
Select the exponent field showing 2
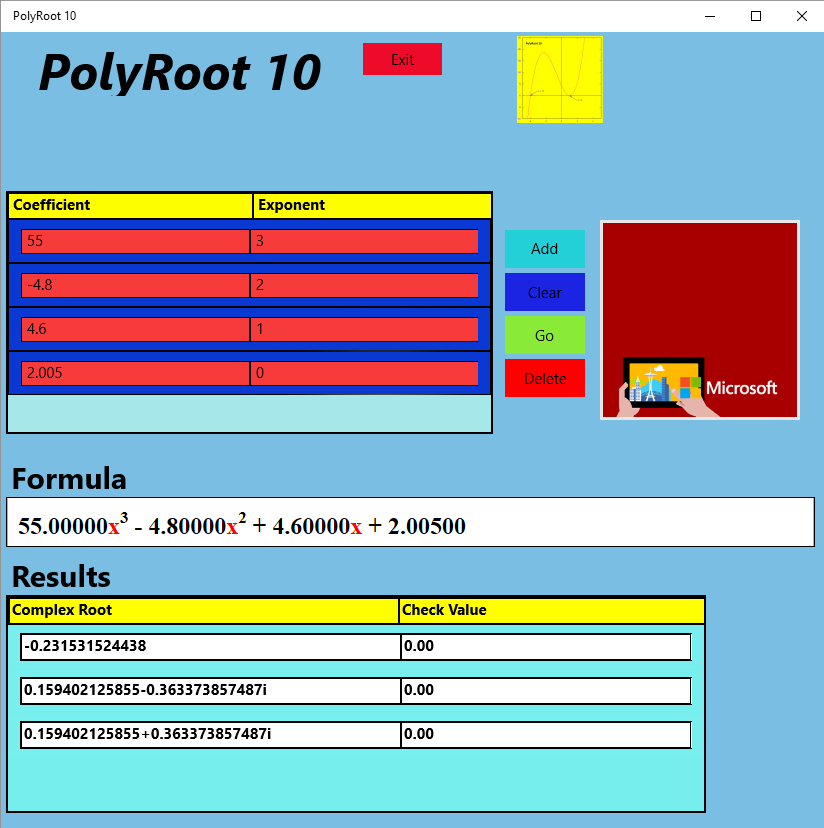(364, 285)
